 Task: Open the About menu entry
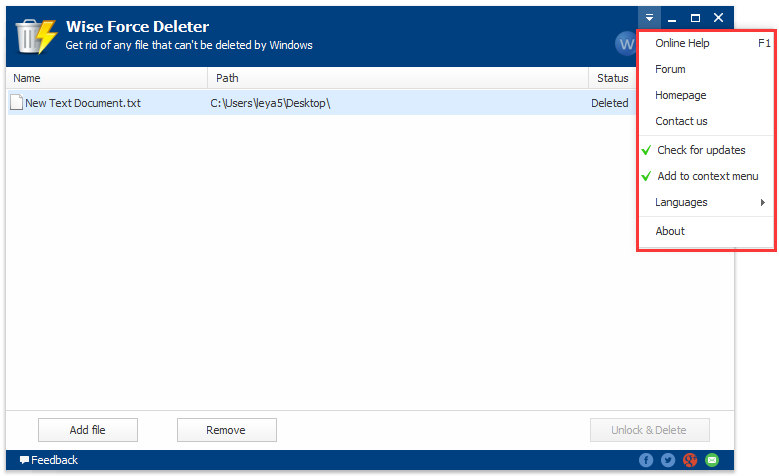coord(706,231)
